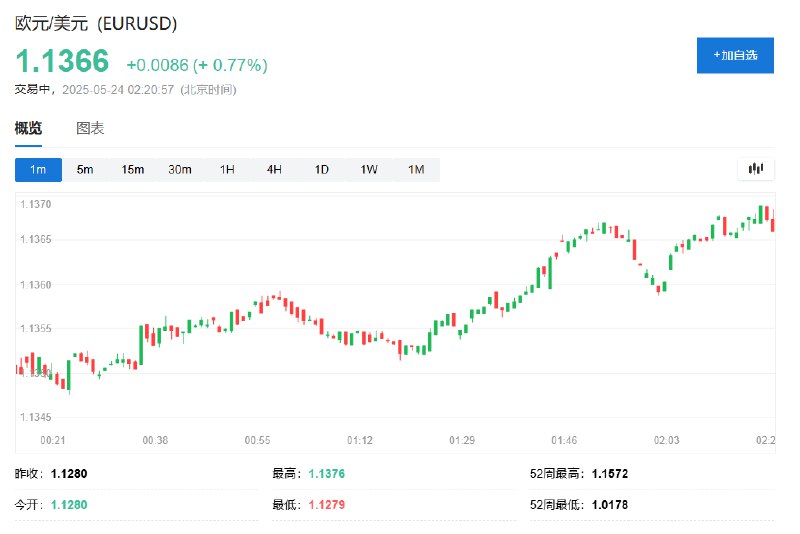Add EURUSD to watchlist with +加自选

pos(735,55)
